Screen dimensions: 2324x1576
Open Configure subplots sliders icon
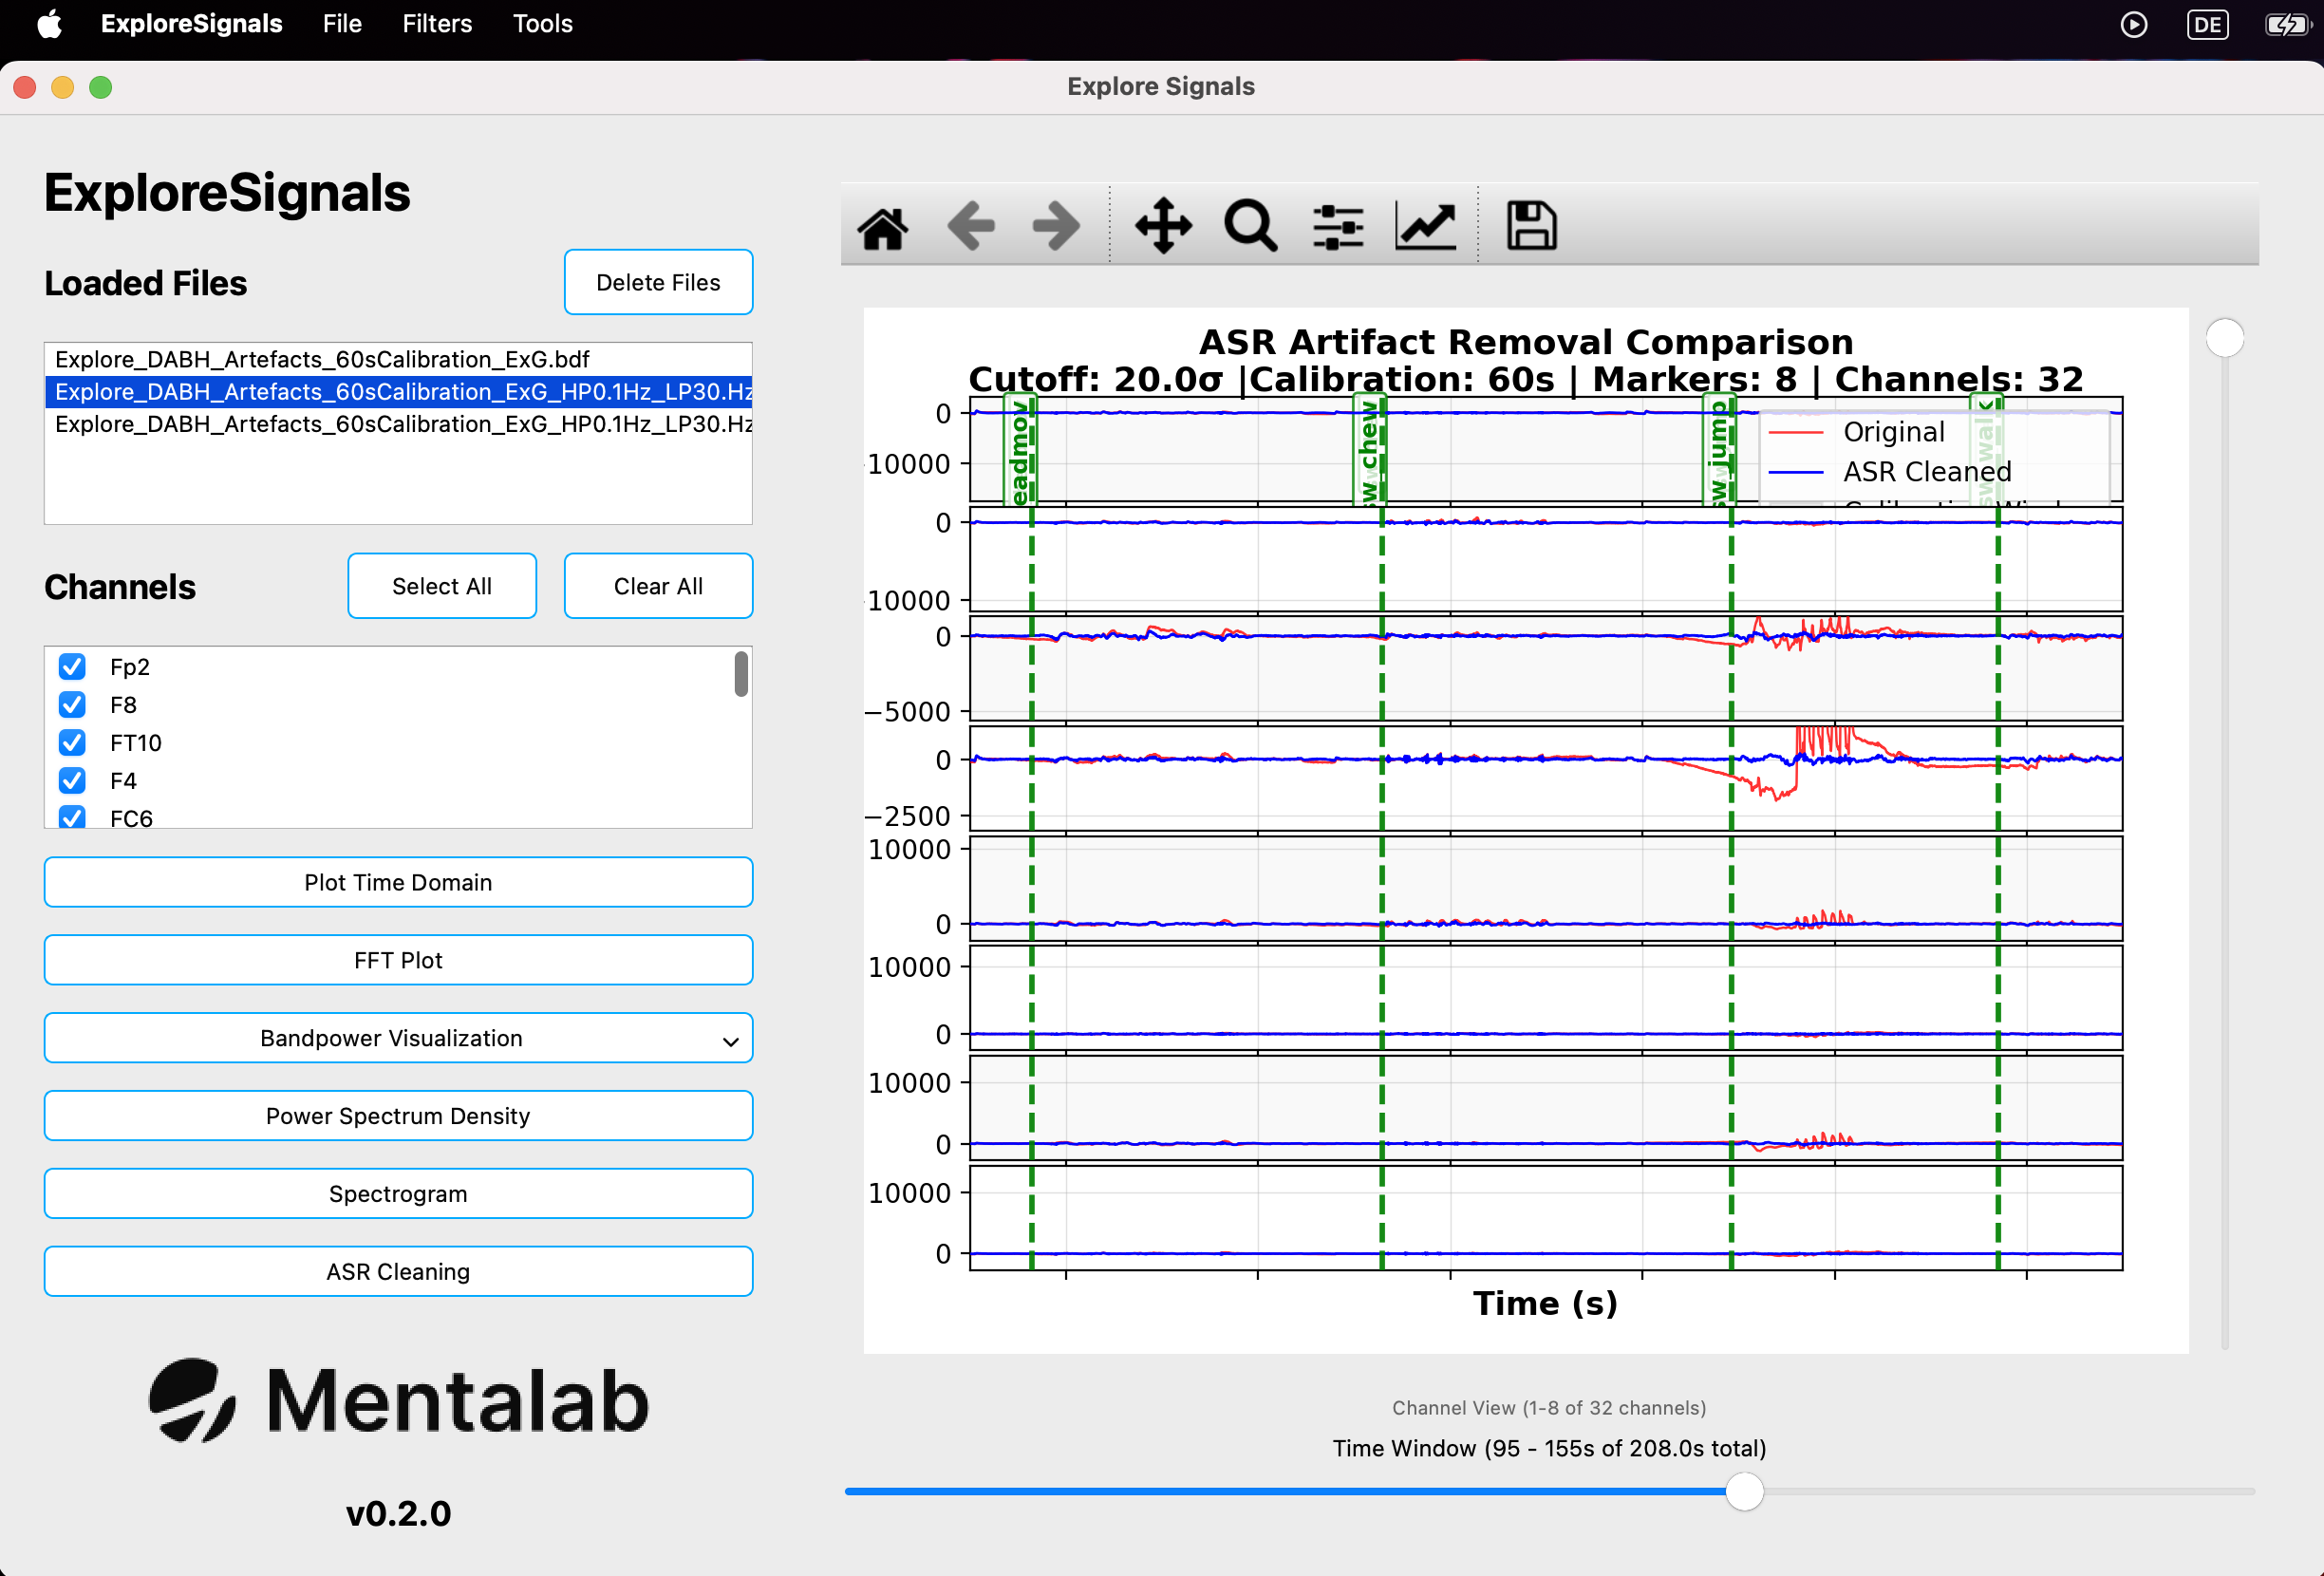1338,227
